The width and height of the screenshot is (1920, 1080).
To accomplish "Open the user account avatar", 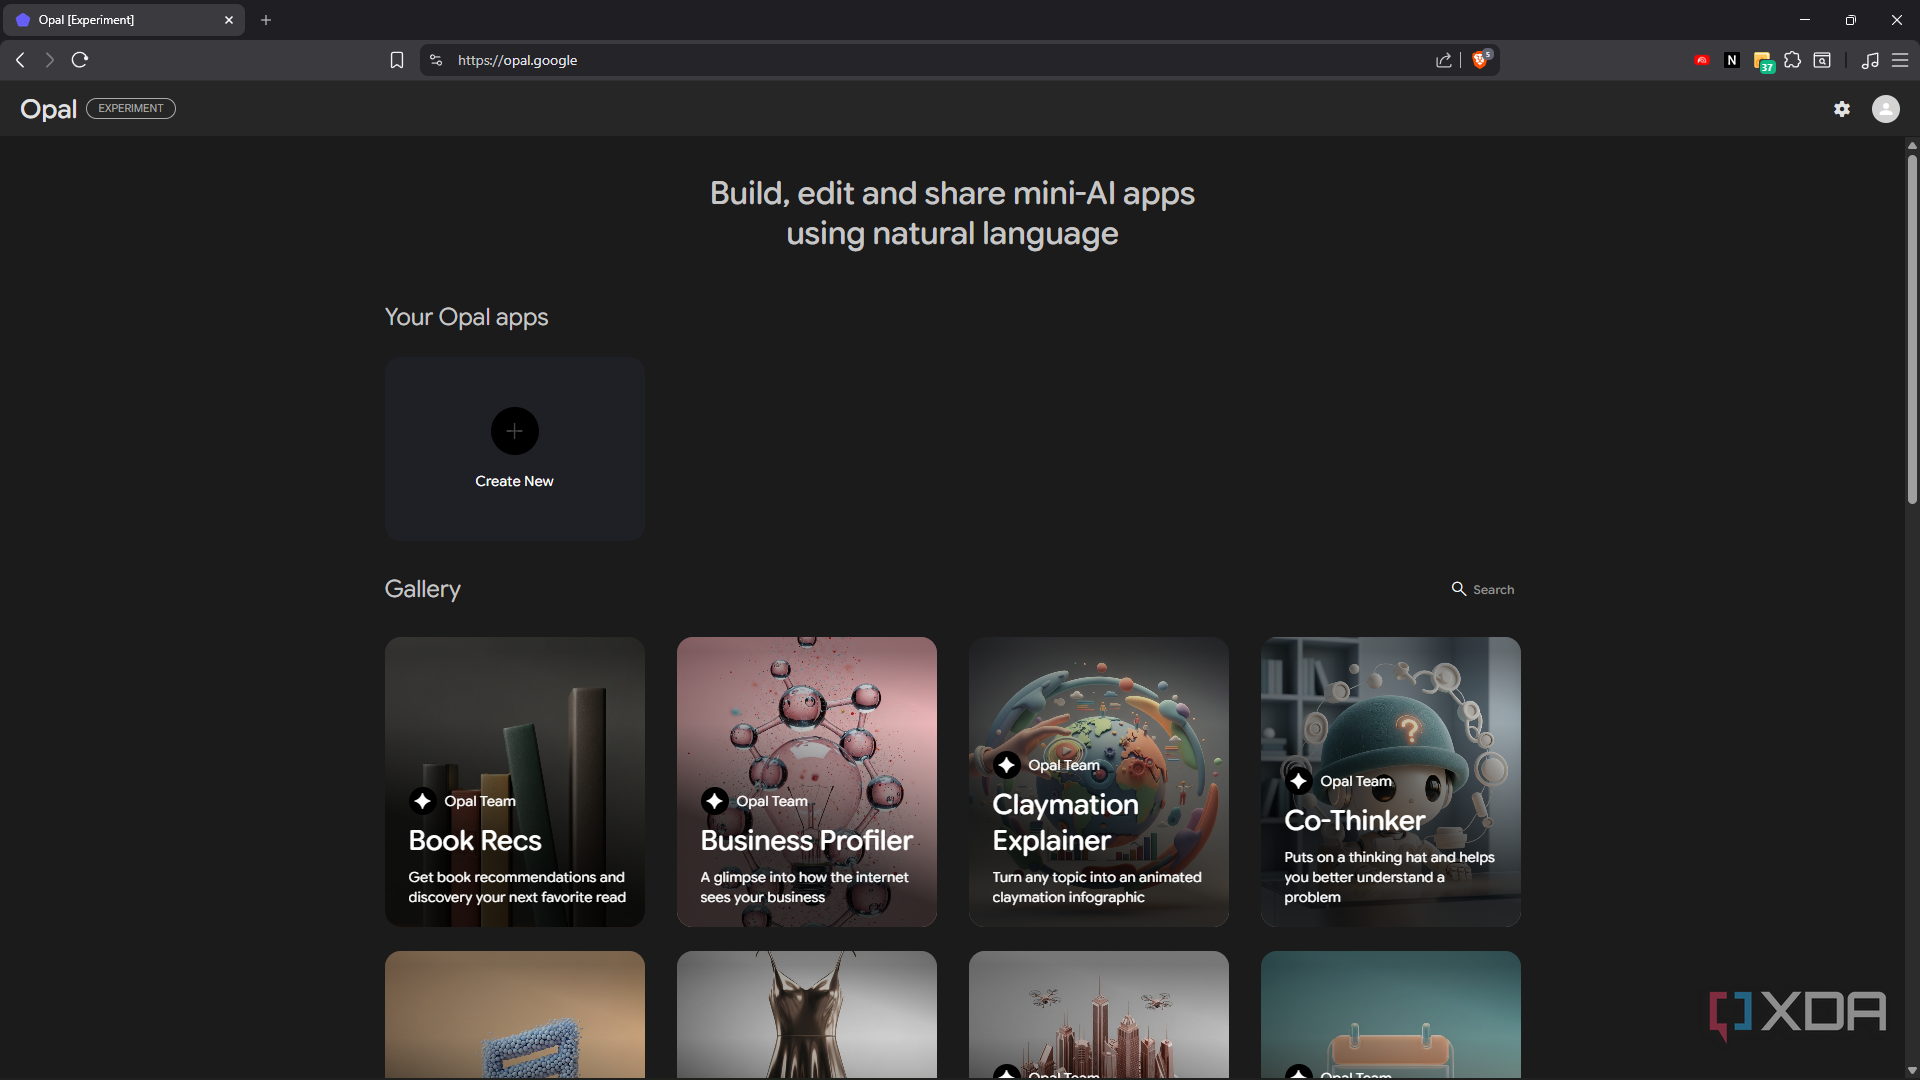I will 1885,109.
